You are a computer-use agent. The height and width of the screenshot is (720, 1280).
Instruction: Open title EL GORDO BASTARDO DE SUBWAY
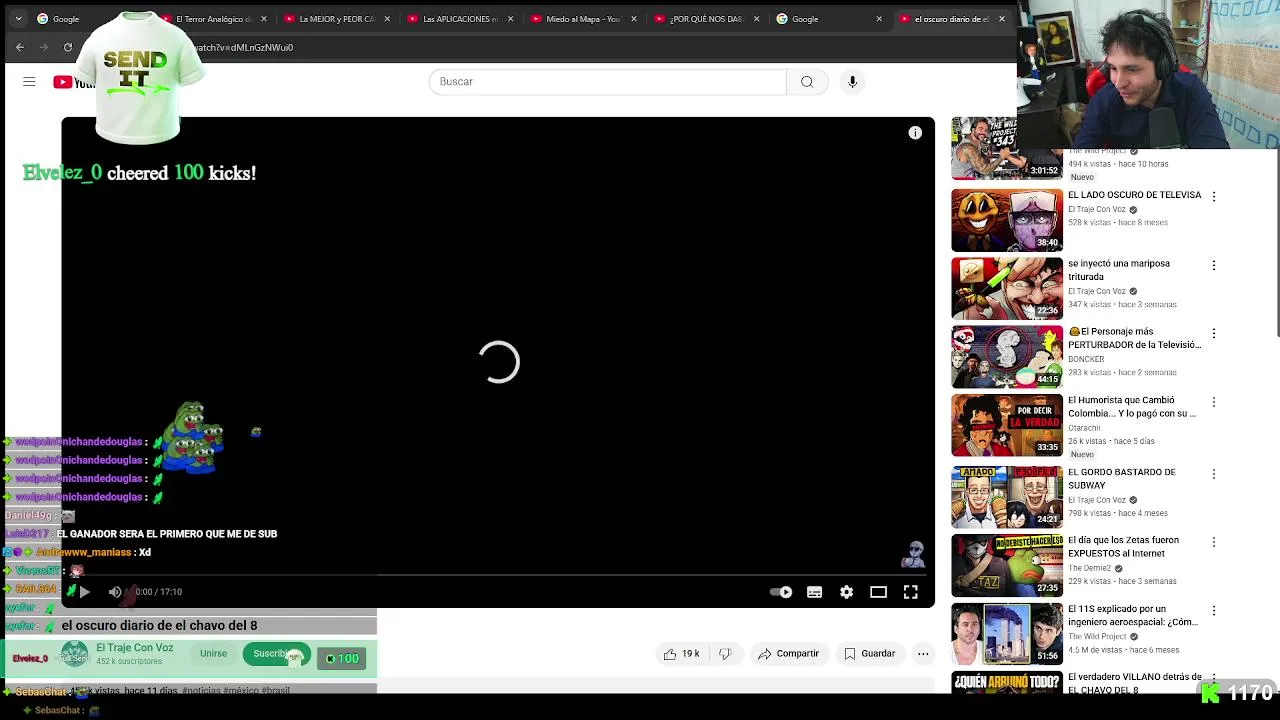click(1122, 479)
